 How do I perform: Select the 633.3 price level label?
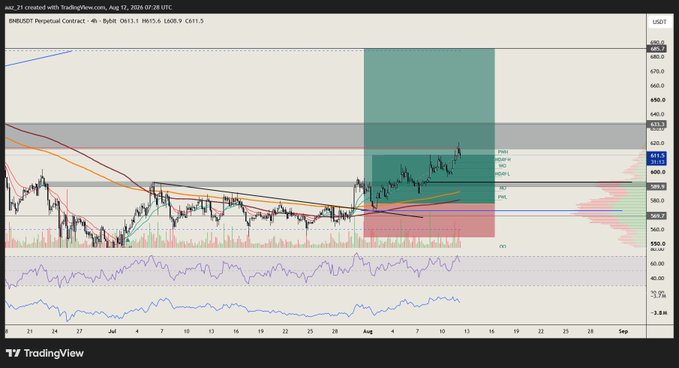658,124
